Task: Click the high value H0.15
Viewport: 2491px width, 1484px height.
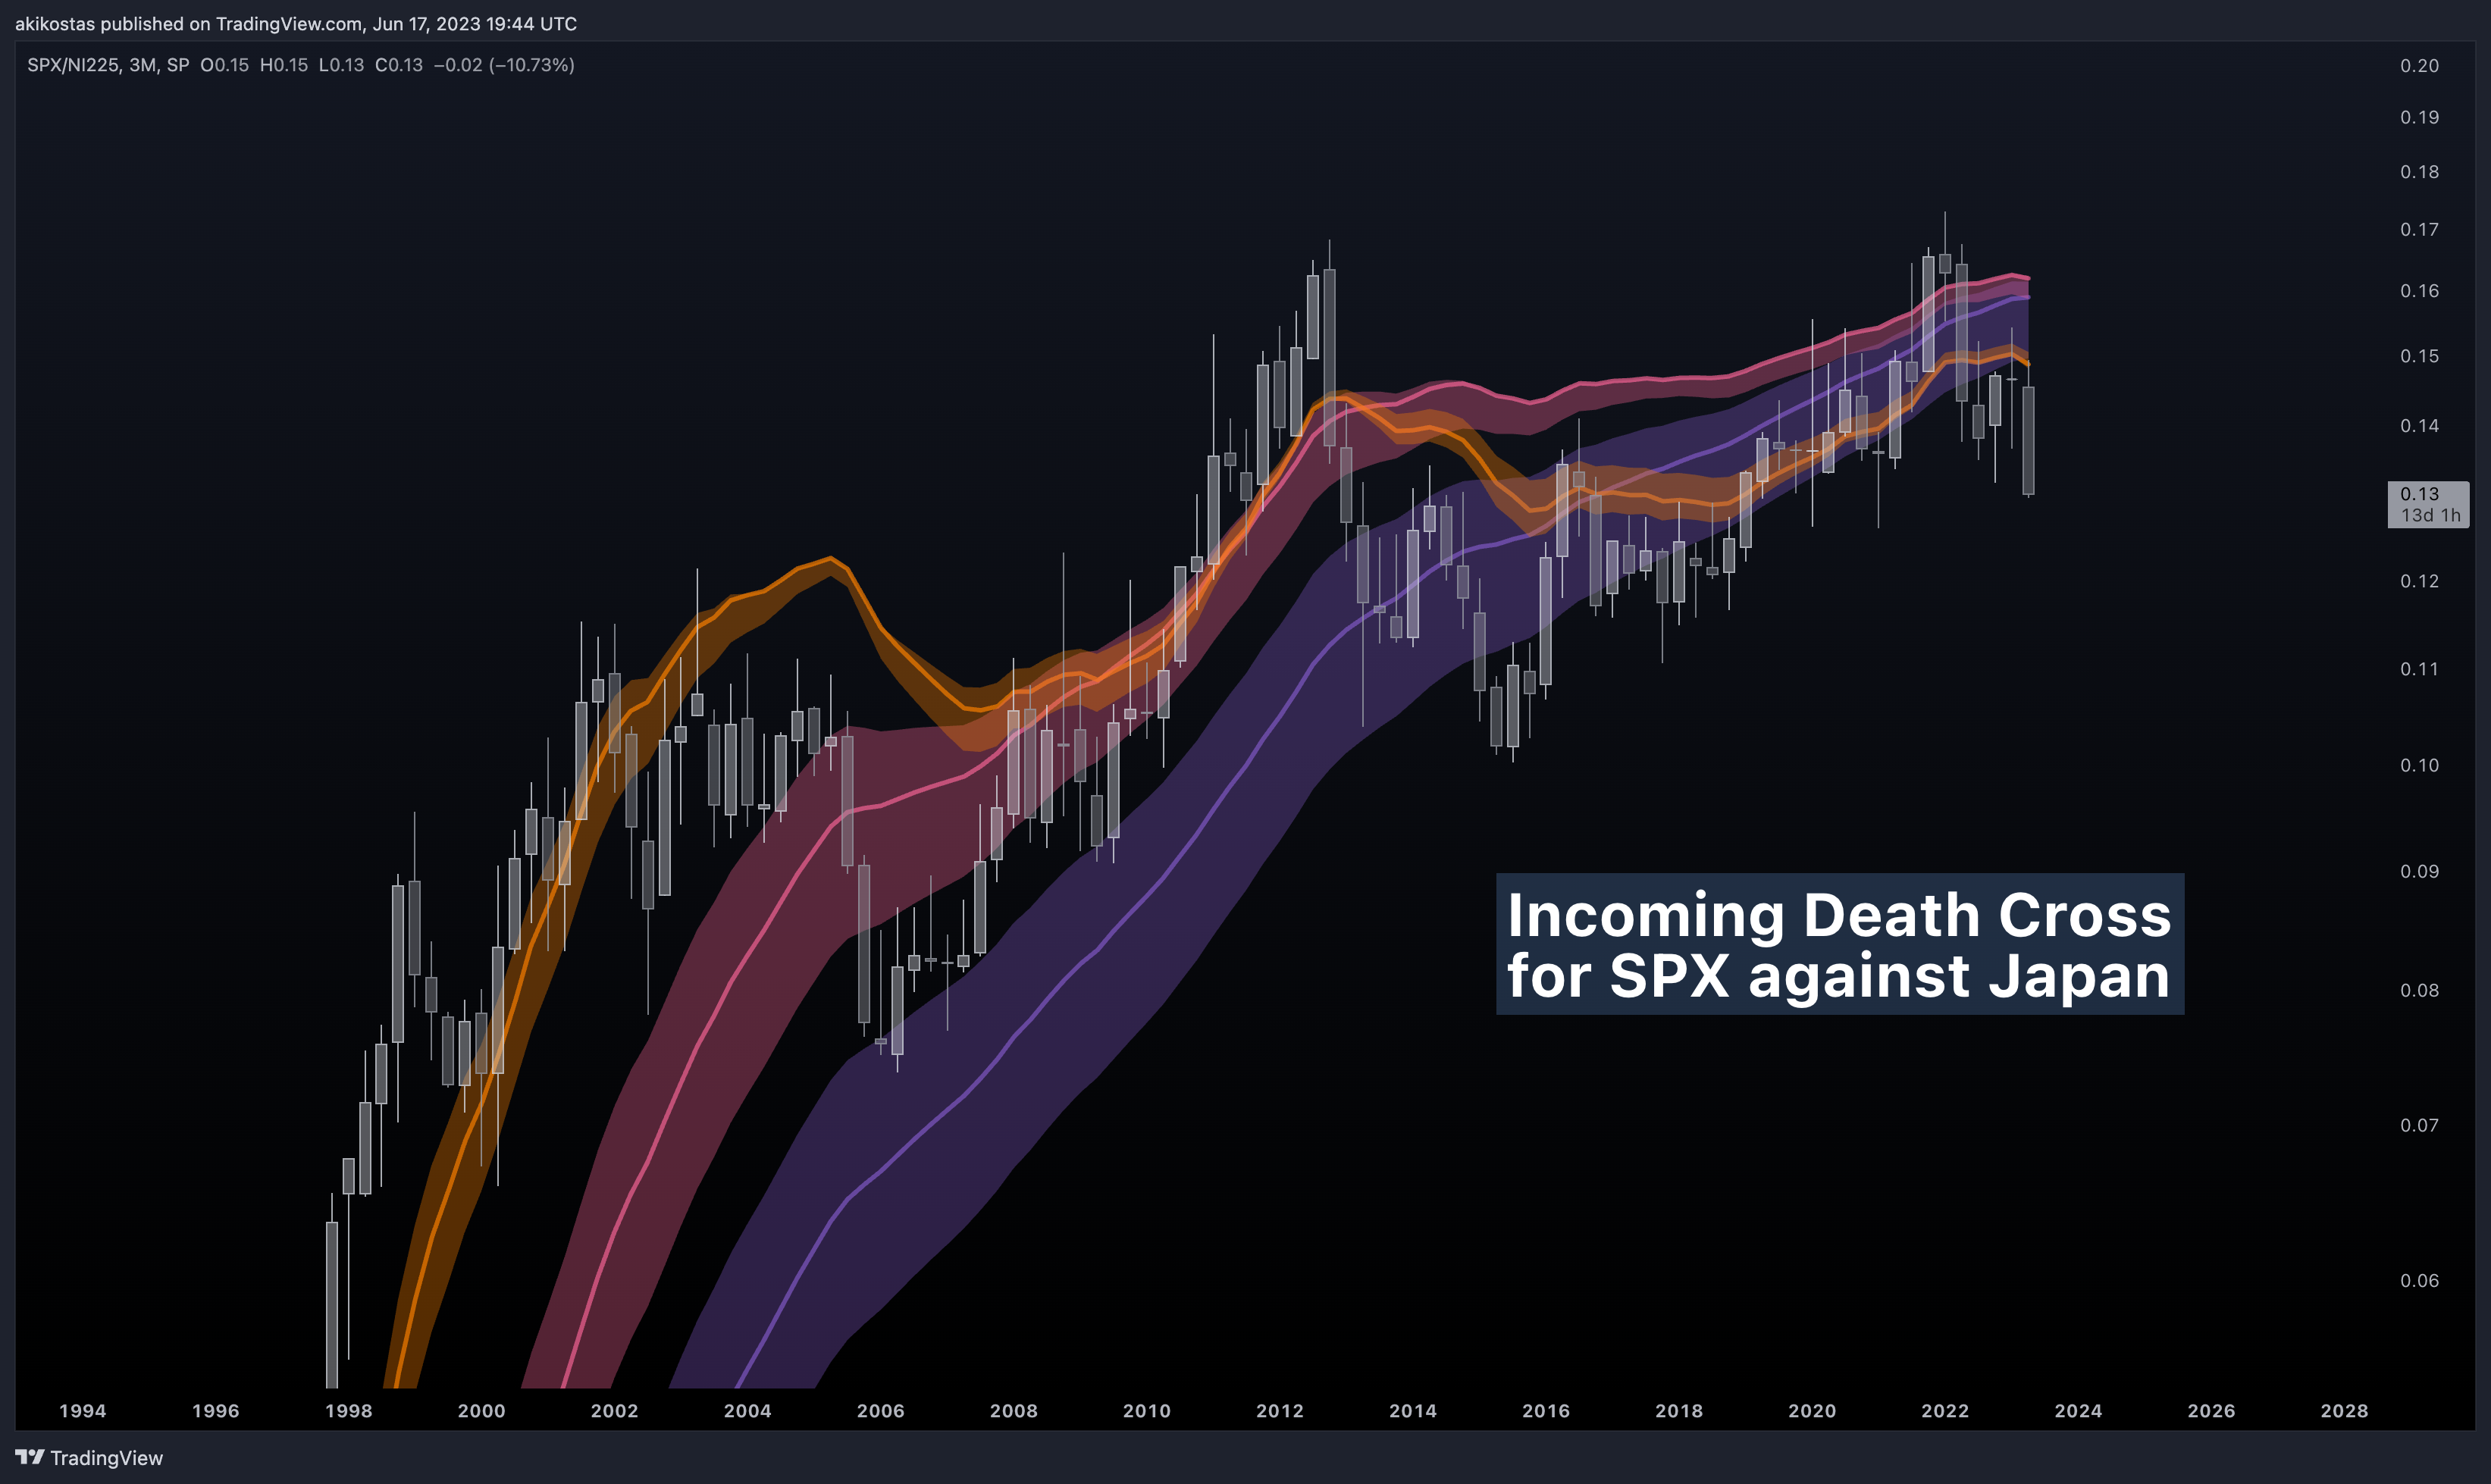Action: coord(284,65)
